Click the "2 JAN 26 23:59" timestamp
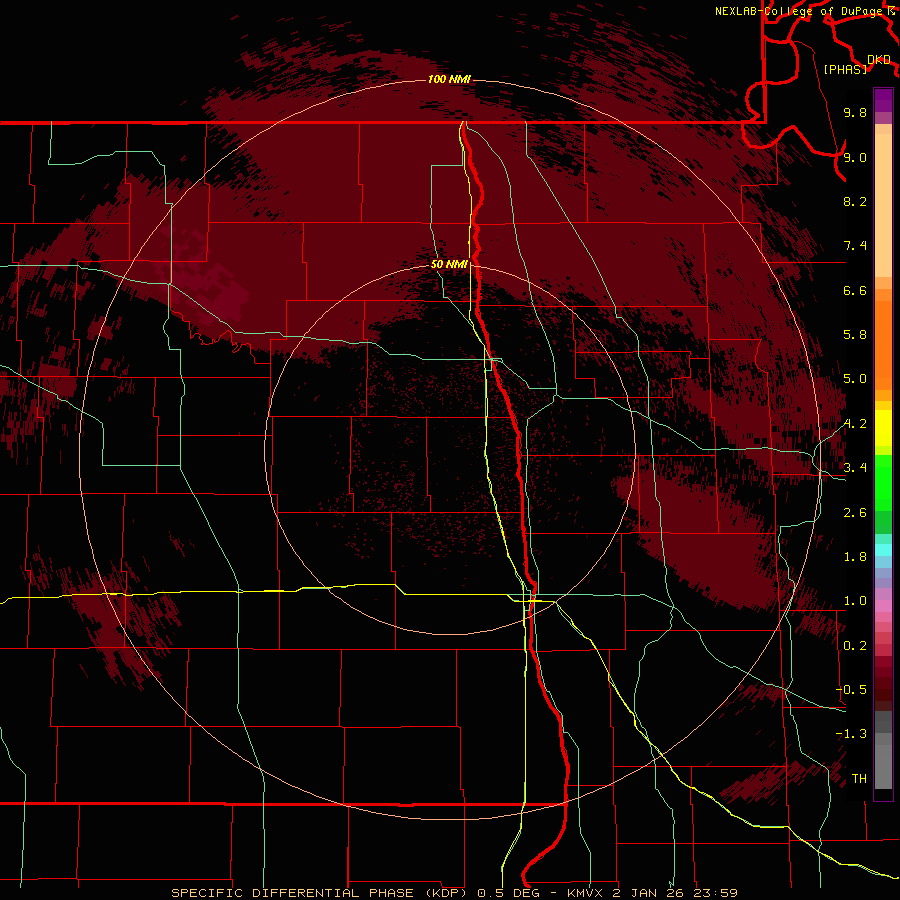The image size is (900, 900). click(675, 893)
